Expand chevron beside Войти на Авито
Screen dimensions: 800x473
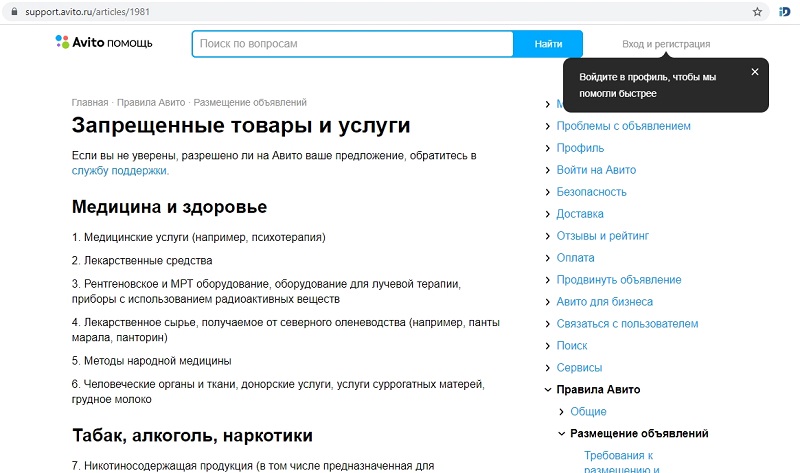tap(547, 170)
